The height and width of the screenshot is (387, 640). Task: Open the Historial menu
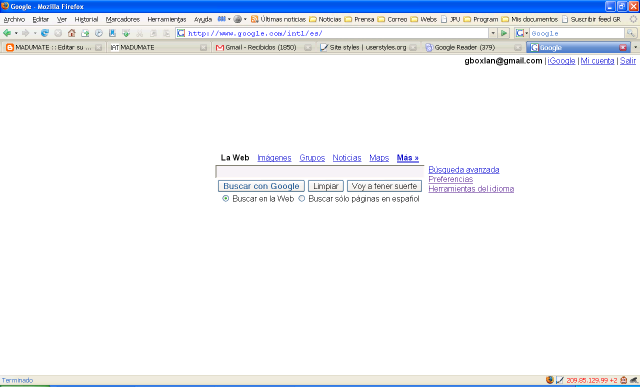[86, 19]
